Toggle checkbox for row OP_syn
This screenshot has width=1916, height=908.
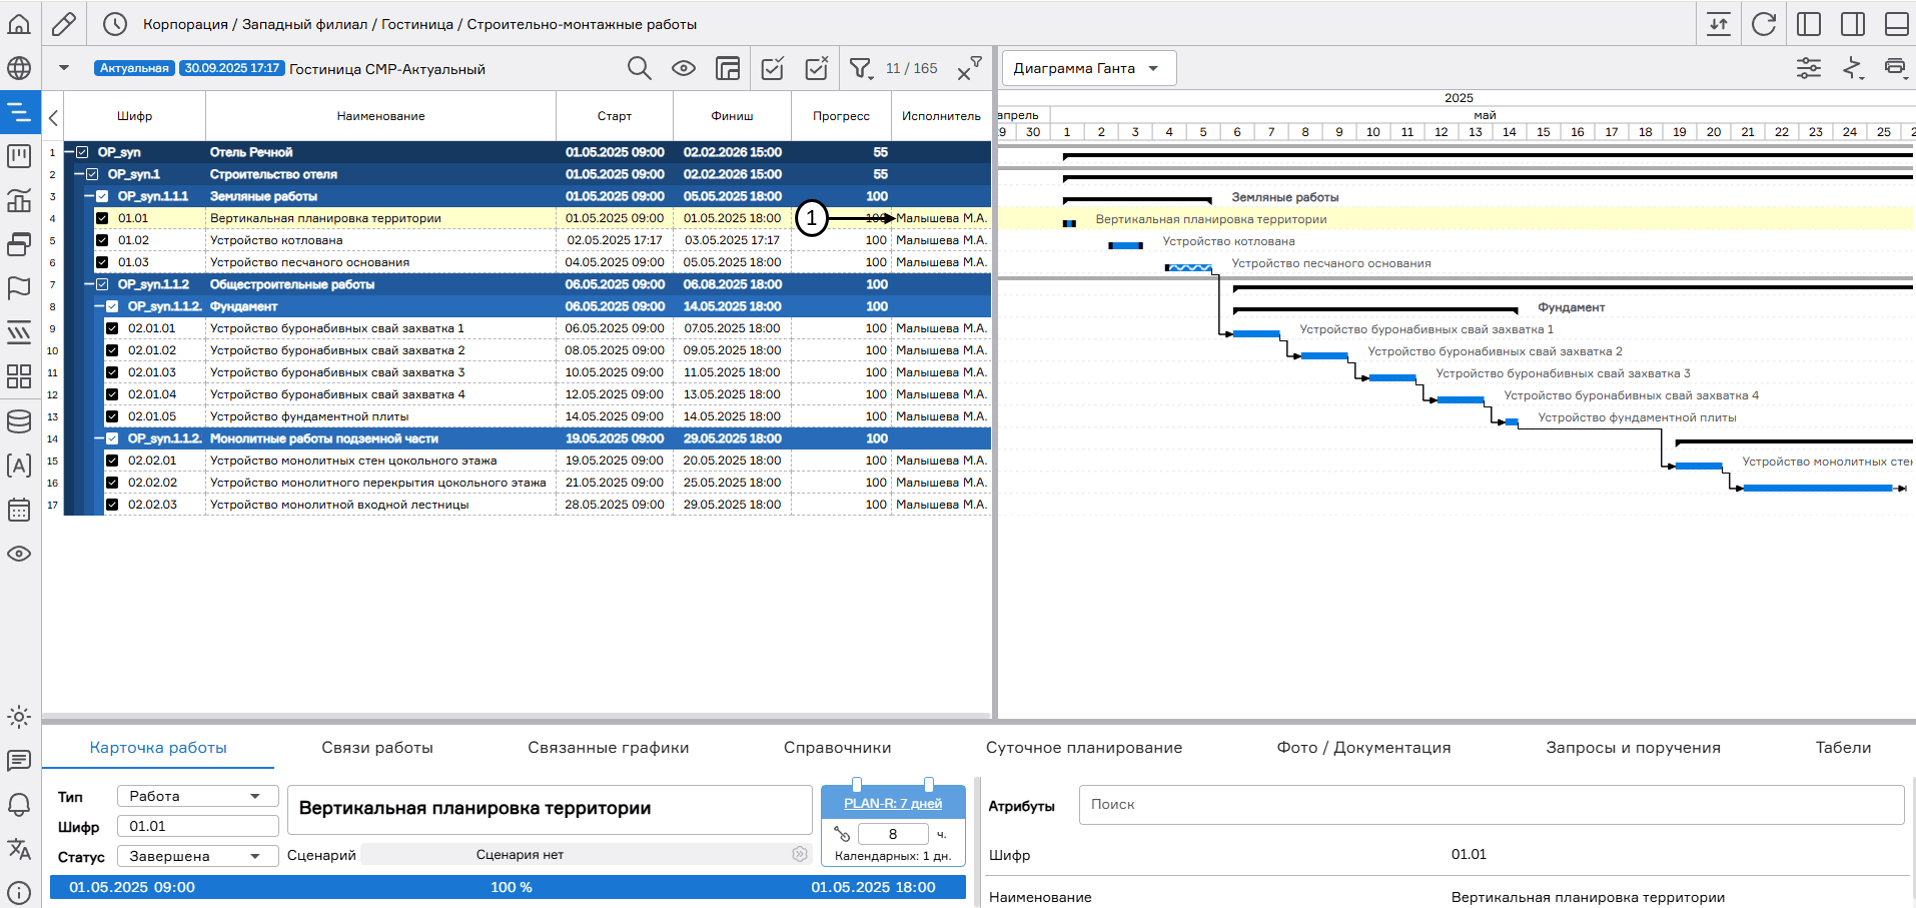[83, 152]
